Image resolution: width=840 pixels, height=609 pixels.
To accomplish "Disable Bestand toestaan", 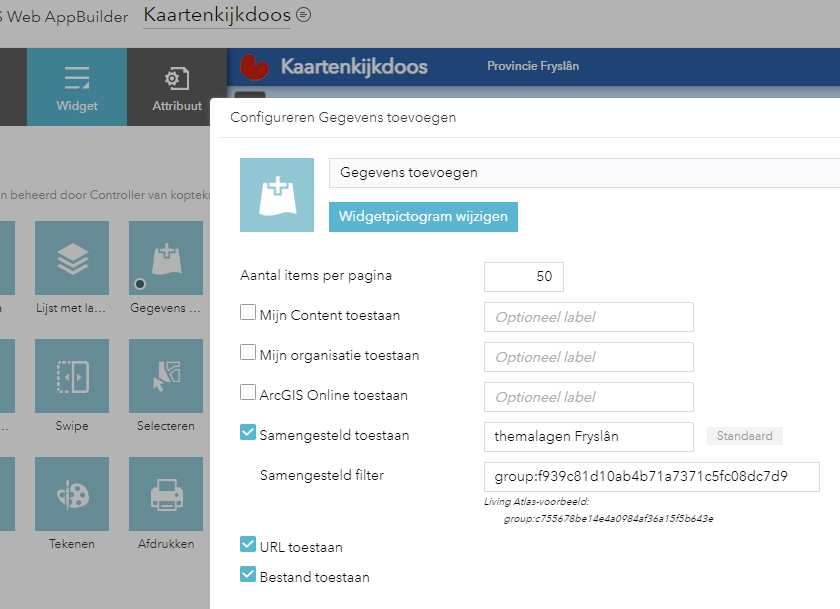I will point(246,576).
